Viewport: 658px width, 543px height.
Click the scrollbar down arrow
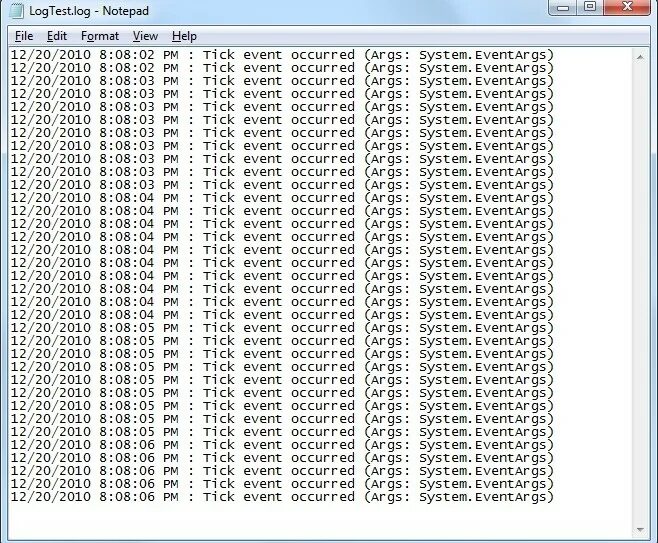click(x=640, y=530)
